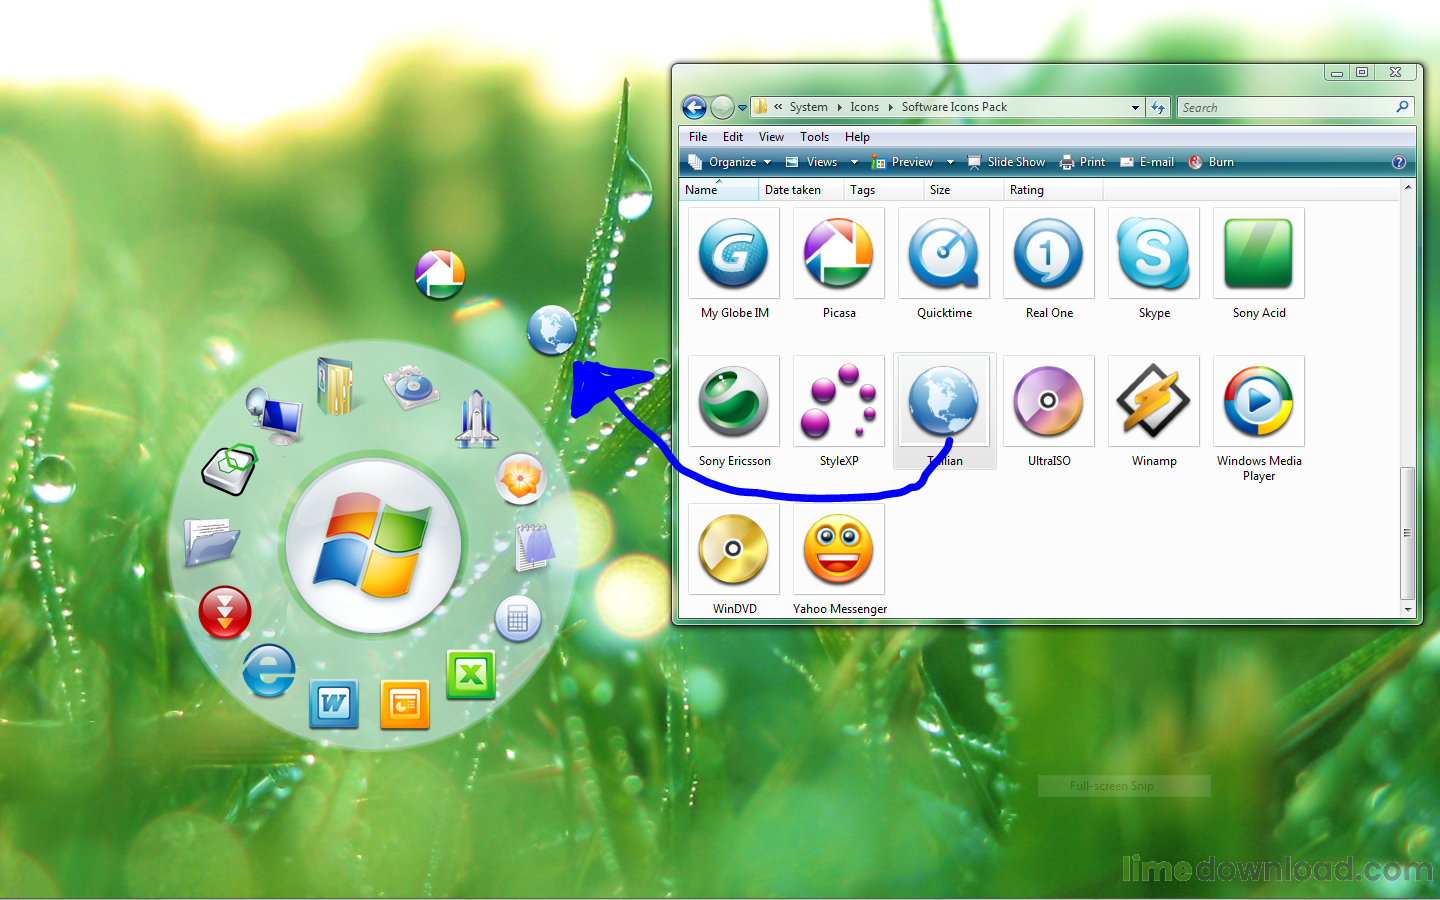Open the Help menu
Viewport: 1440px width, 900px height.
857,137
